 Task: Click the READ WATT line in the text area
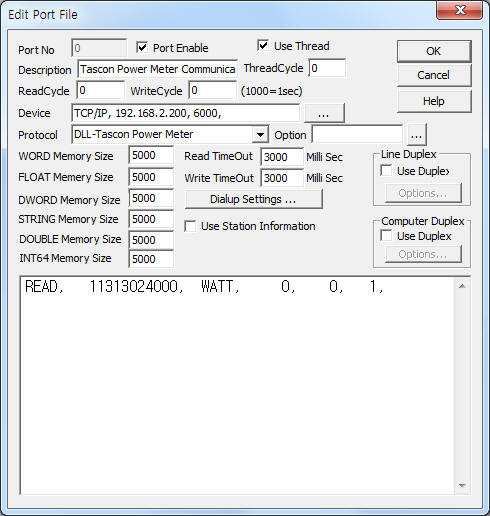point(204,287)
